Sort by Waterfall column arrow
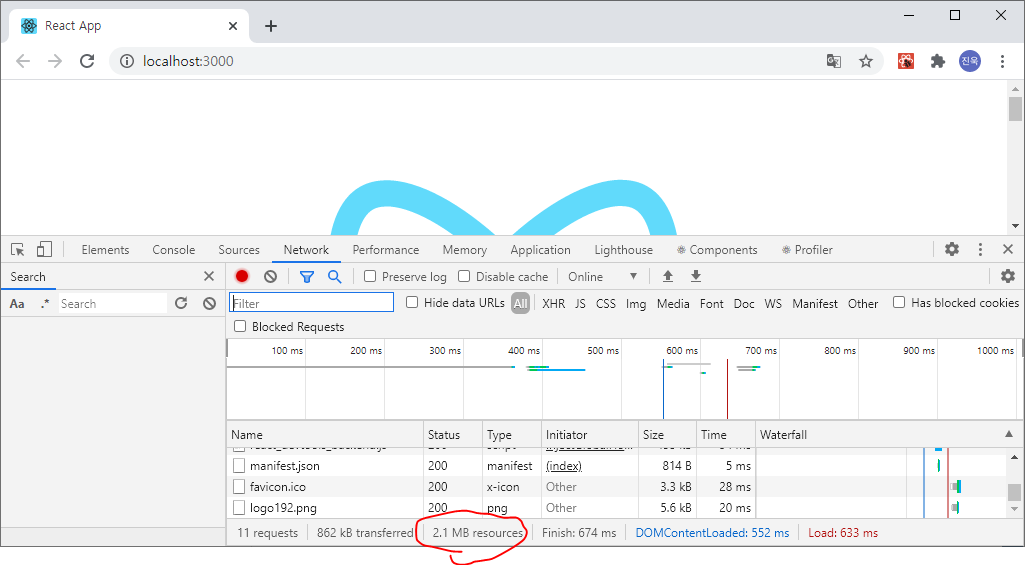 pyautogui.click(x=1009, y=434)
